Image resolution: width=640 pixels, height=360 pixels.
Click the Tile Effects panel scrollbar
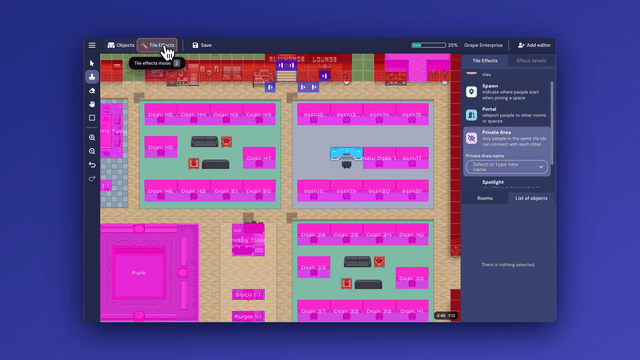tap(552, 122)
